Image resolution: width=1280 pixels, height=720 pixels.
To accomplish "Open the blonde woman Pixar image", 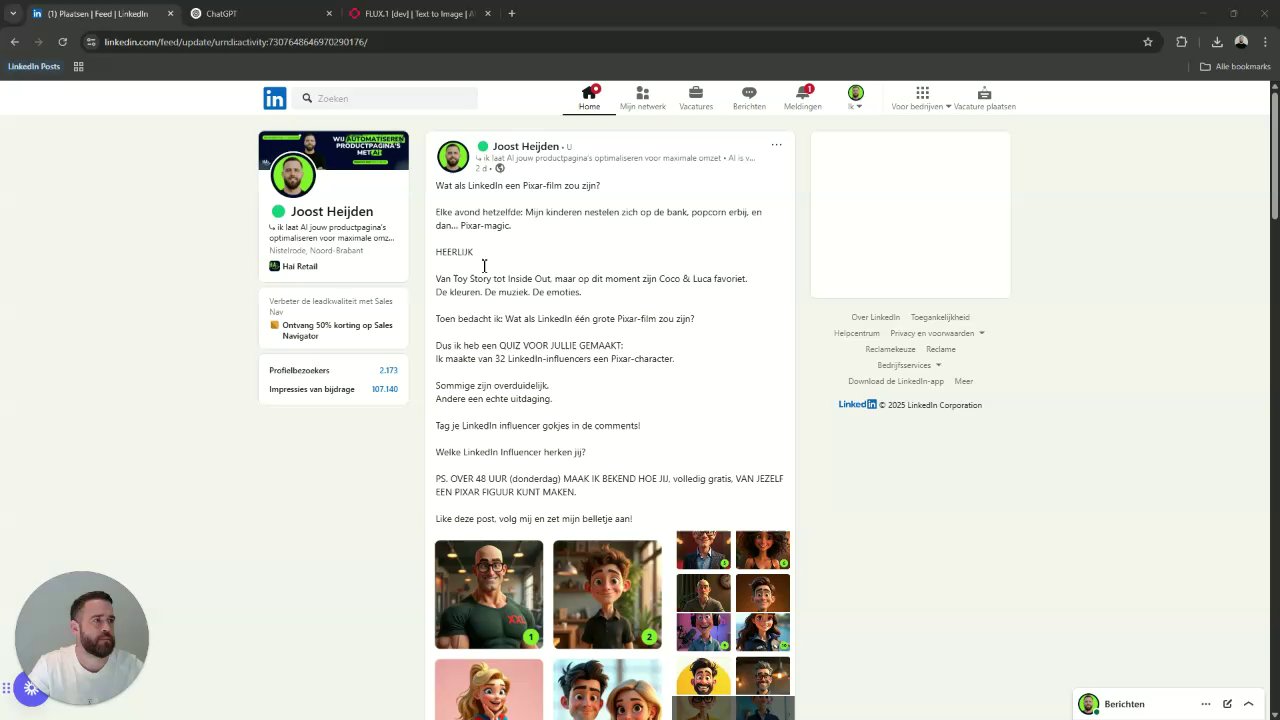I will [489, 689].
